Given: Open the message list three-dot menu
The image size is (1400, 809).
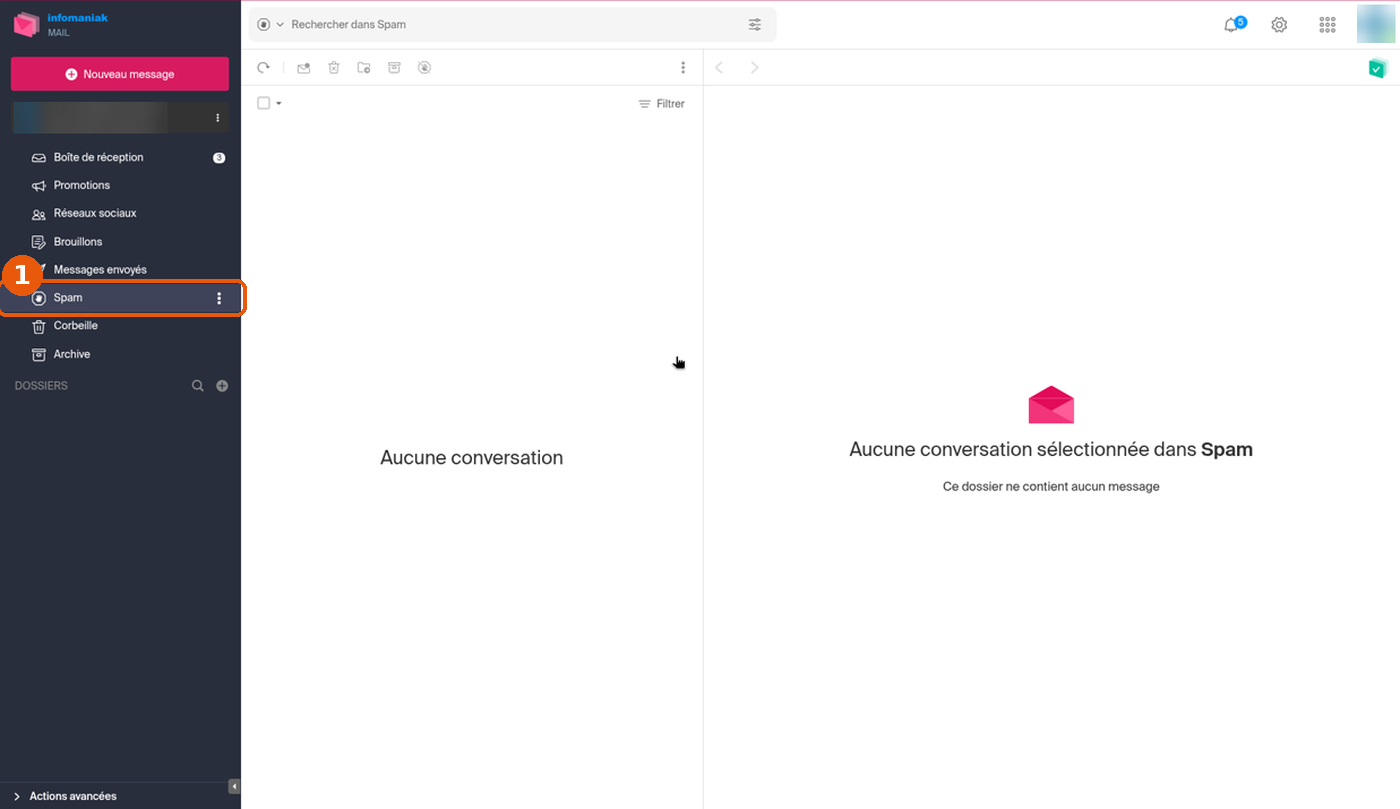Looking at the screenshot, I should pos(683,68).
